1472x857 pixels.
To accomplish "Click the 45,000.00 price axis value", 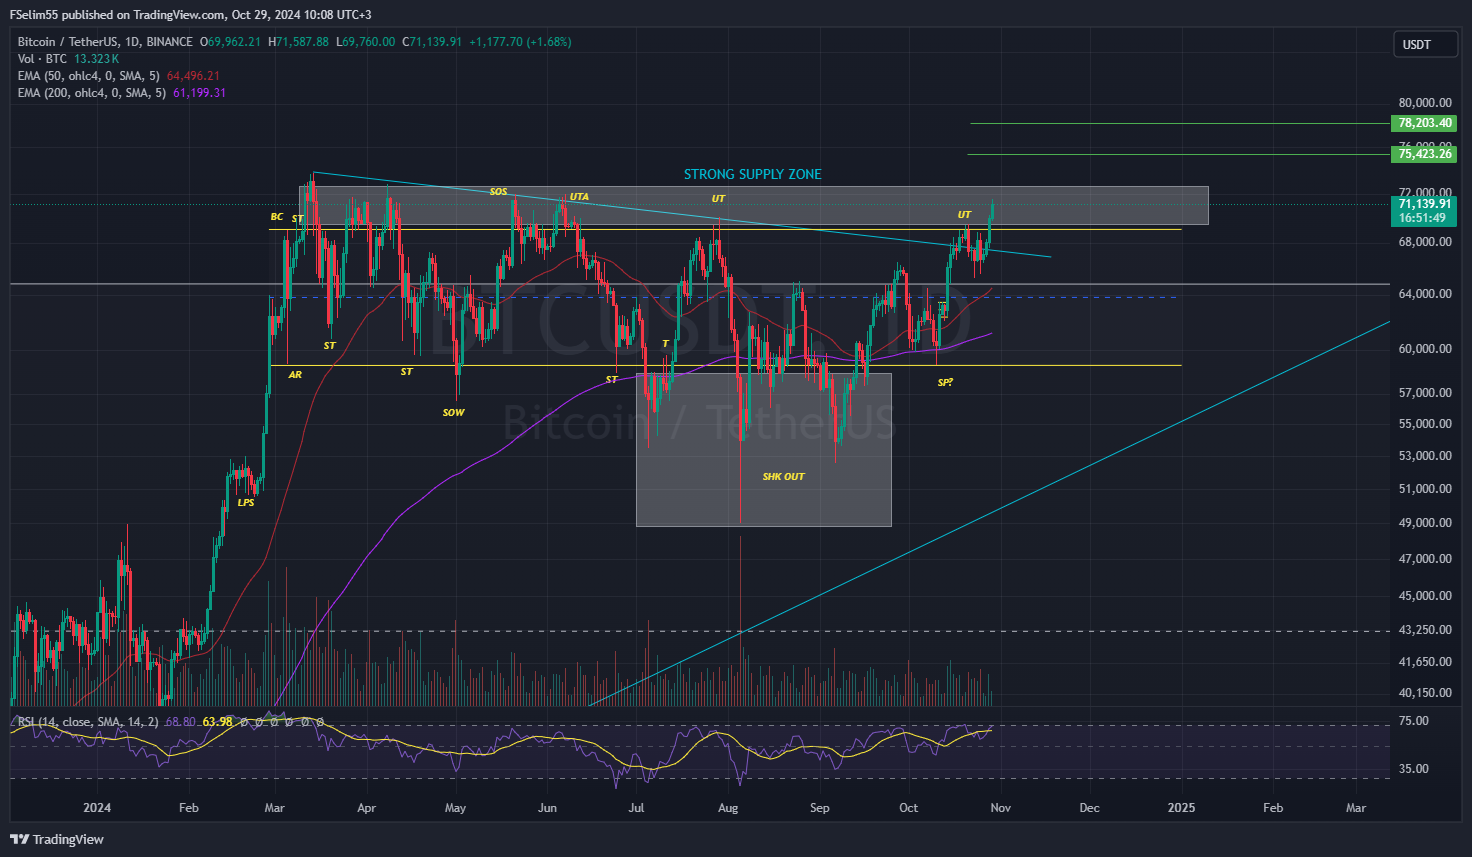I will point(1425,596).
